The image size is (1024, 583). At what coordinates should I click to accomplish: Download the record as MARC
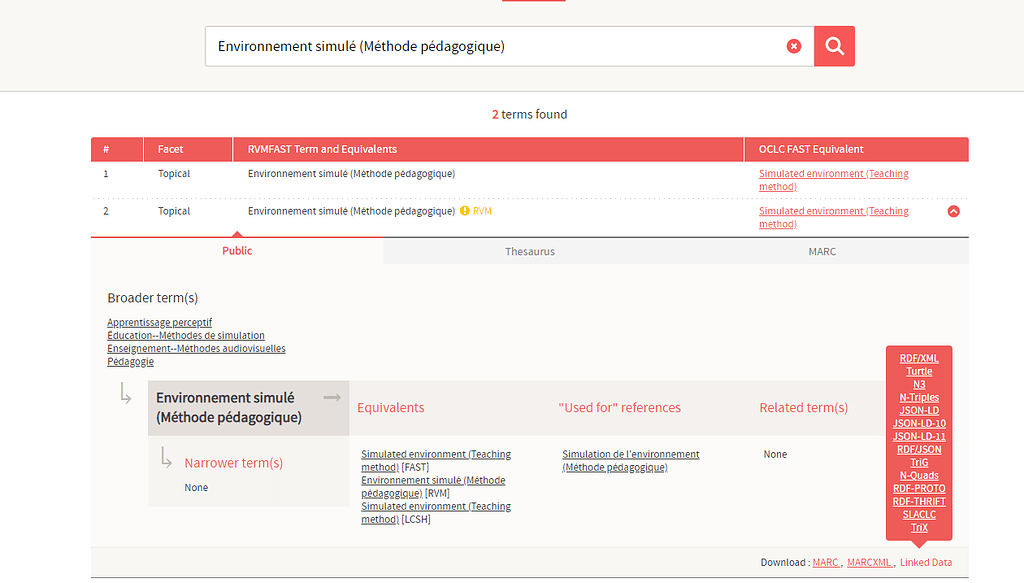(x=825, y=562)
